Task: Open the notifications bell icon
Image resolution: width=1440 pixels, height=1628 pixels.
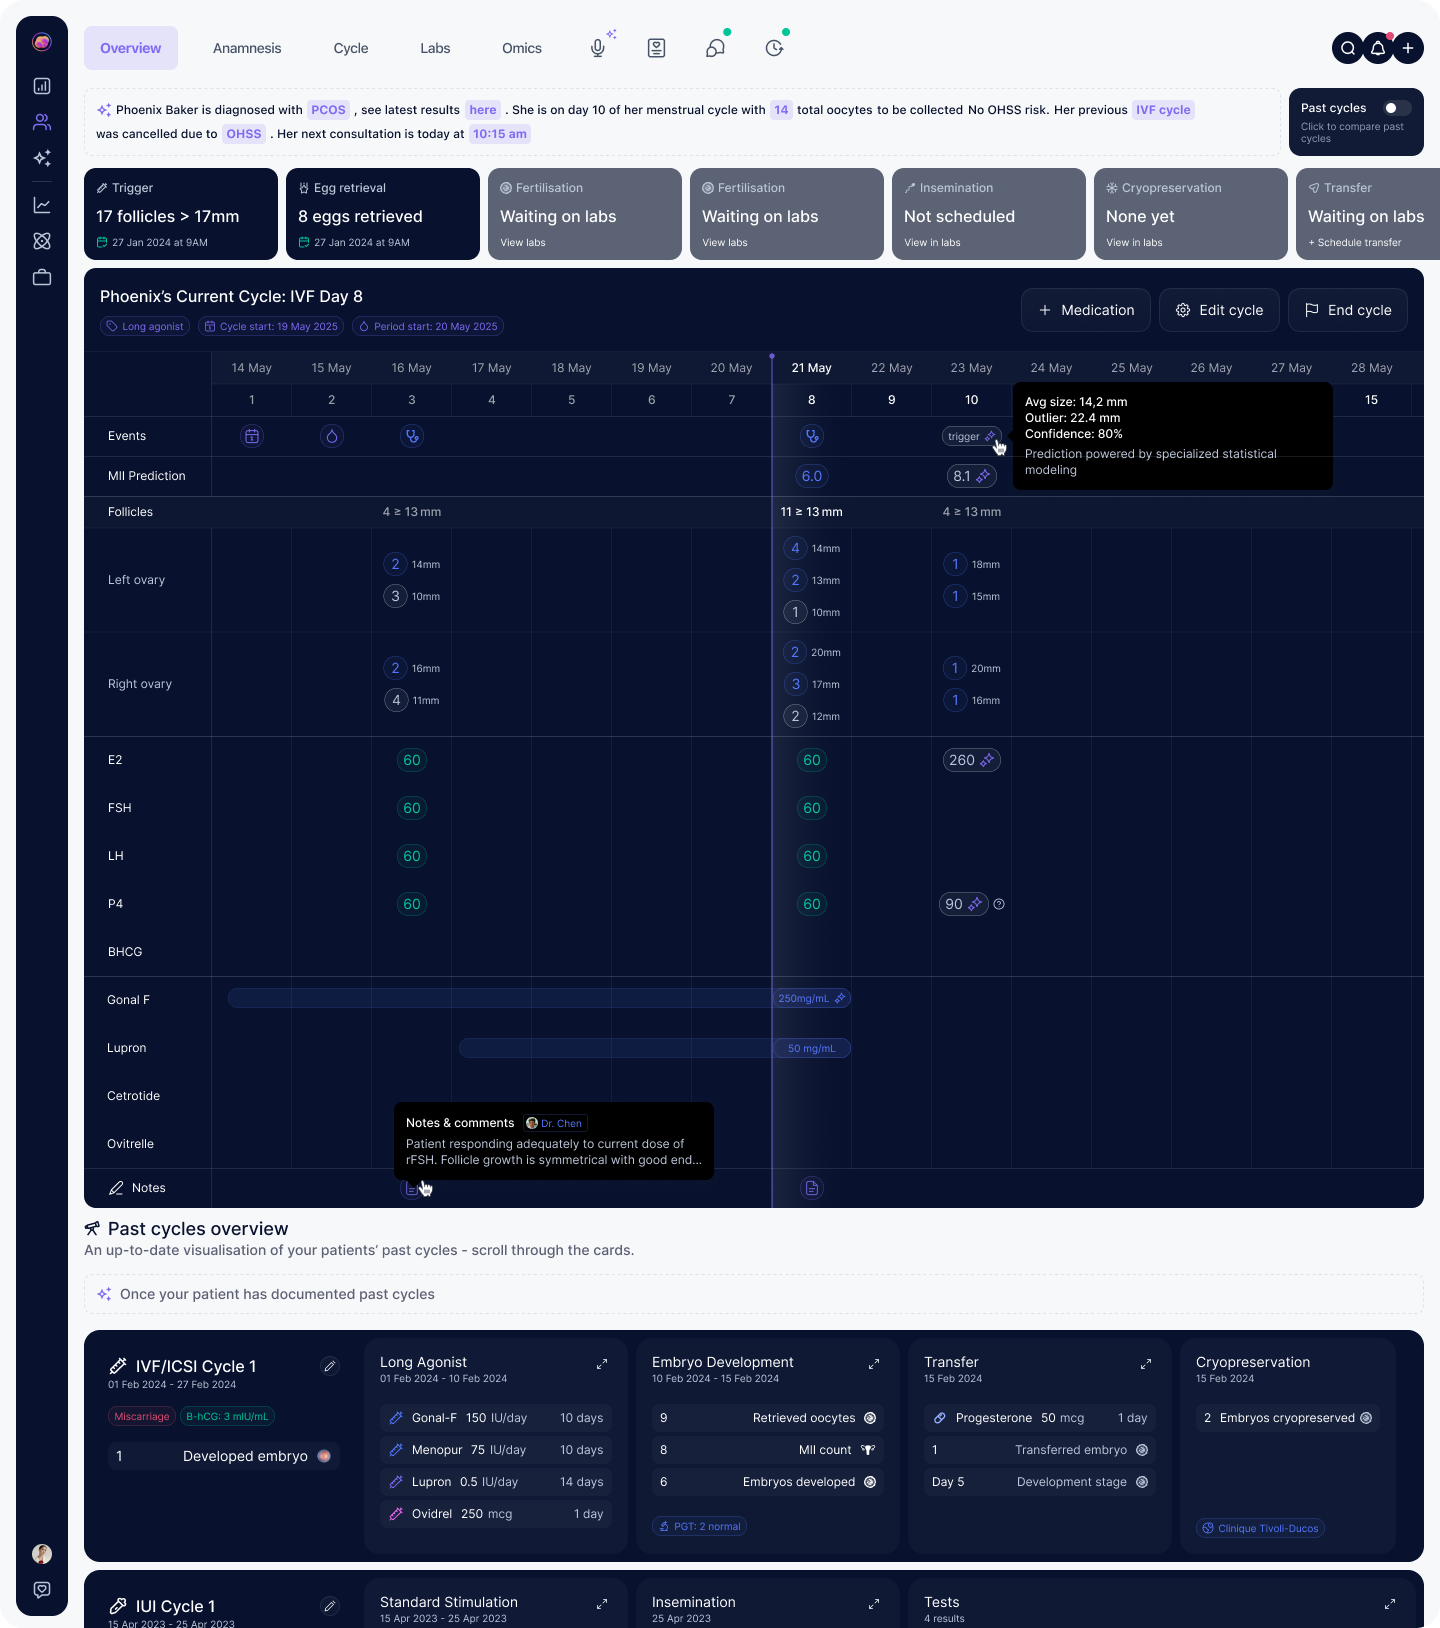Action: pos(1378,48)
